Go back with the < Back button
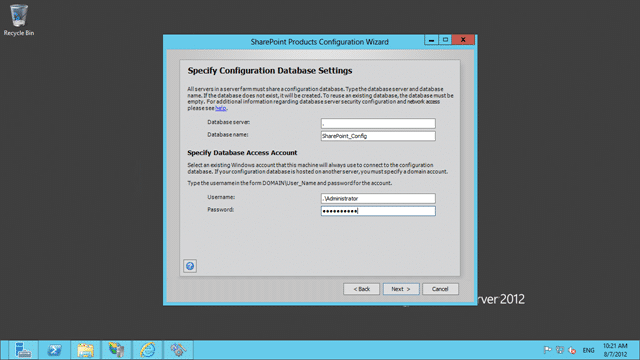This screenshot has width=640, height=360. [x=361, y=289]
